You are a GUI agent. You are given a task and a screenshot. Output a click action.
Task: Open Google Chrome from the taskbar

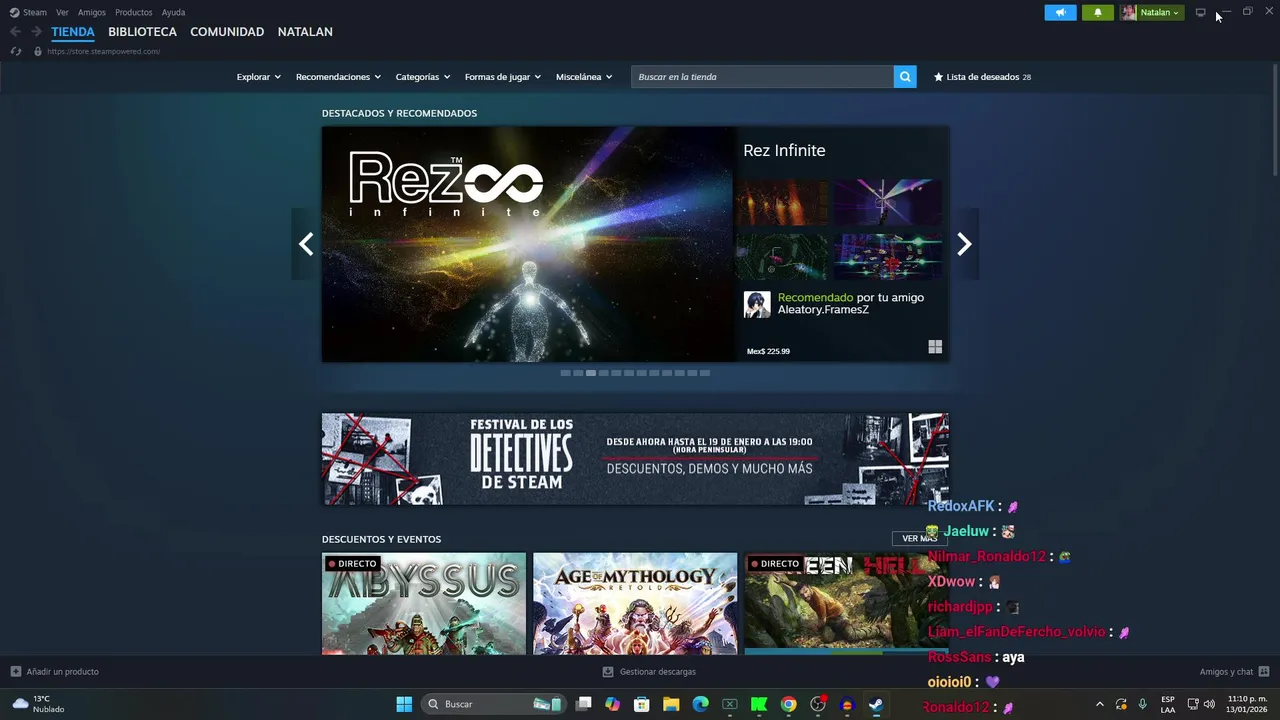788,704
